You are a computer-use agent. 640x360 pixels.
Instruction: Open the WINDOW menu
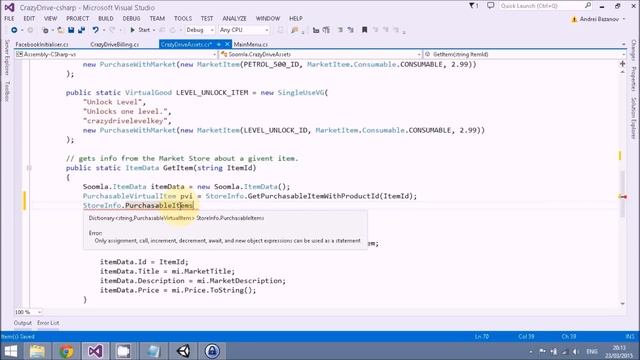click(x=268, y=19)
